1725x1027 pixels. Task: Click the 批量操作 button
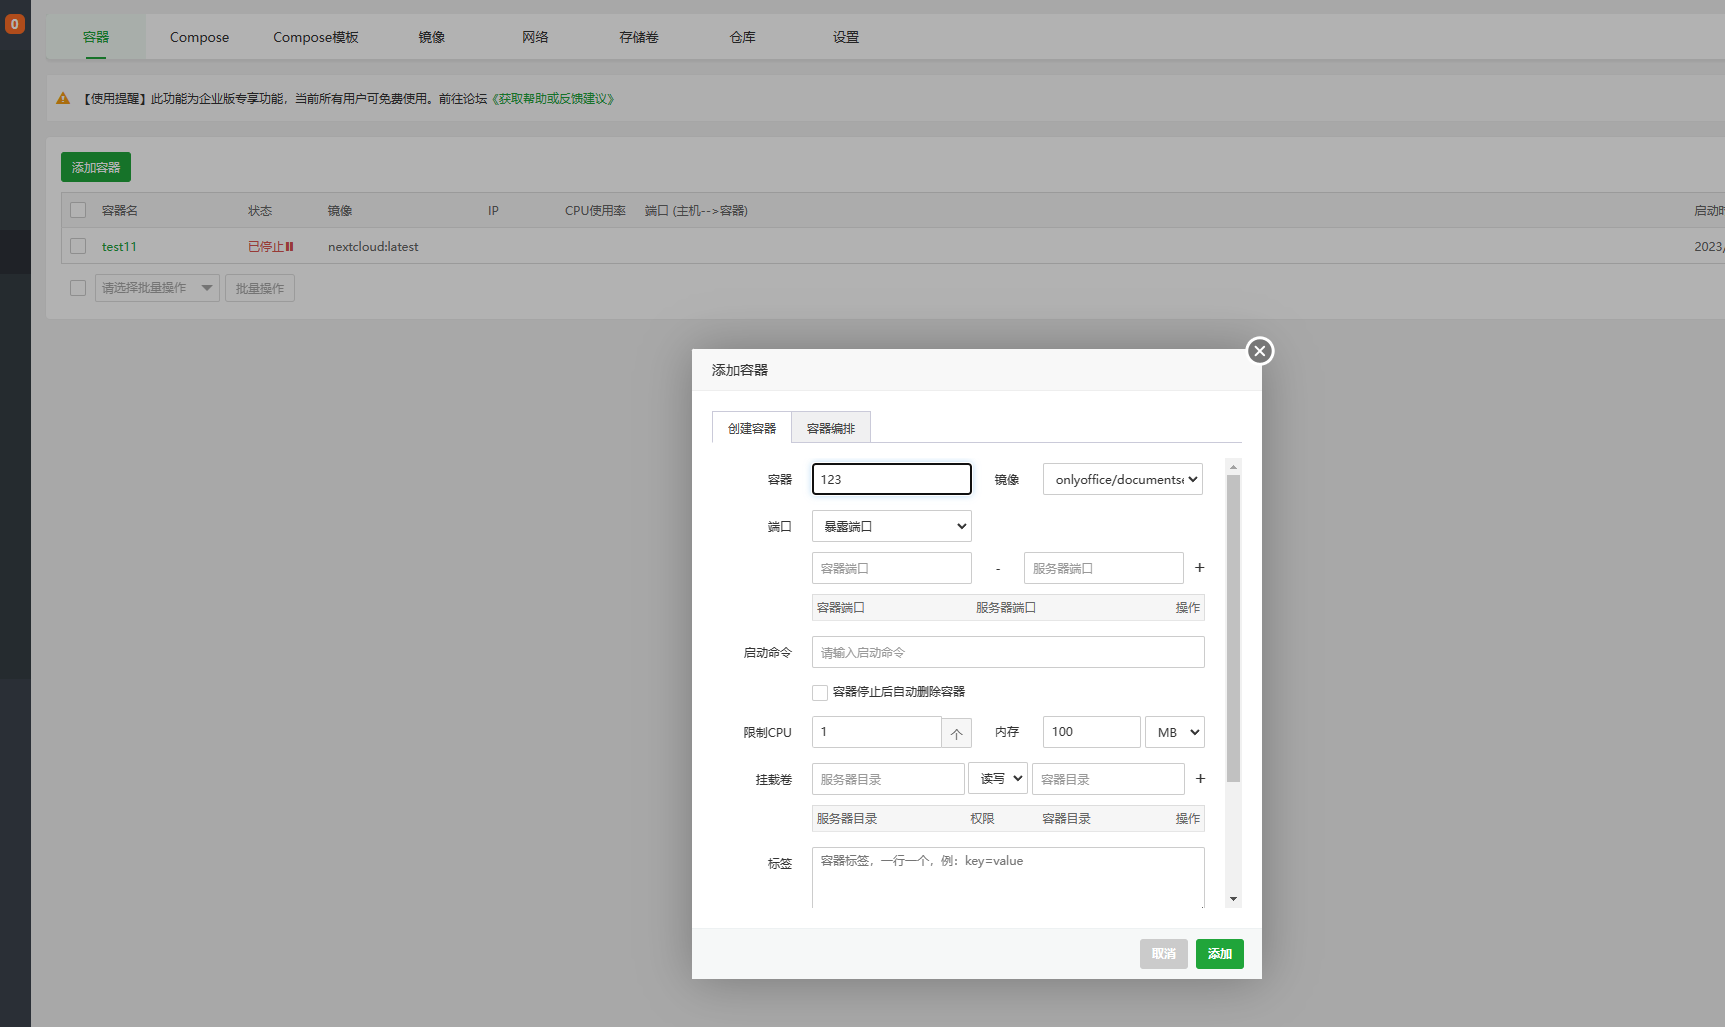coord(260,288)
